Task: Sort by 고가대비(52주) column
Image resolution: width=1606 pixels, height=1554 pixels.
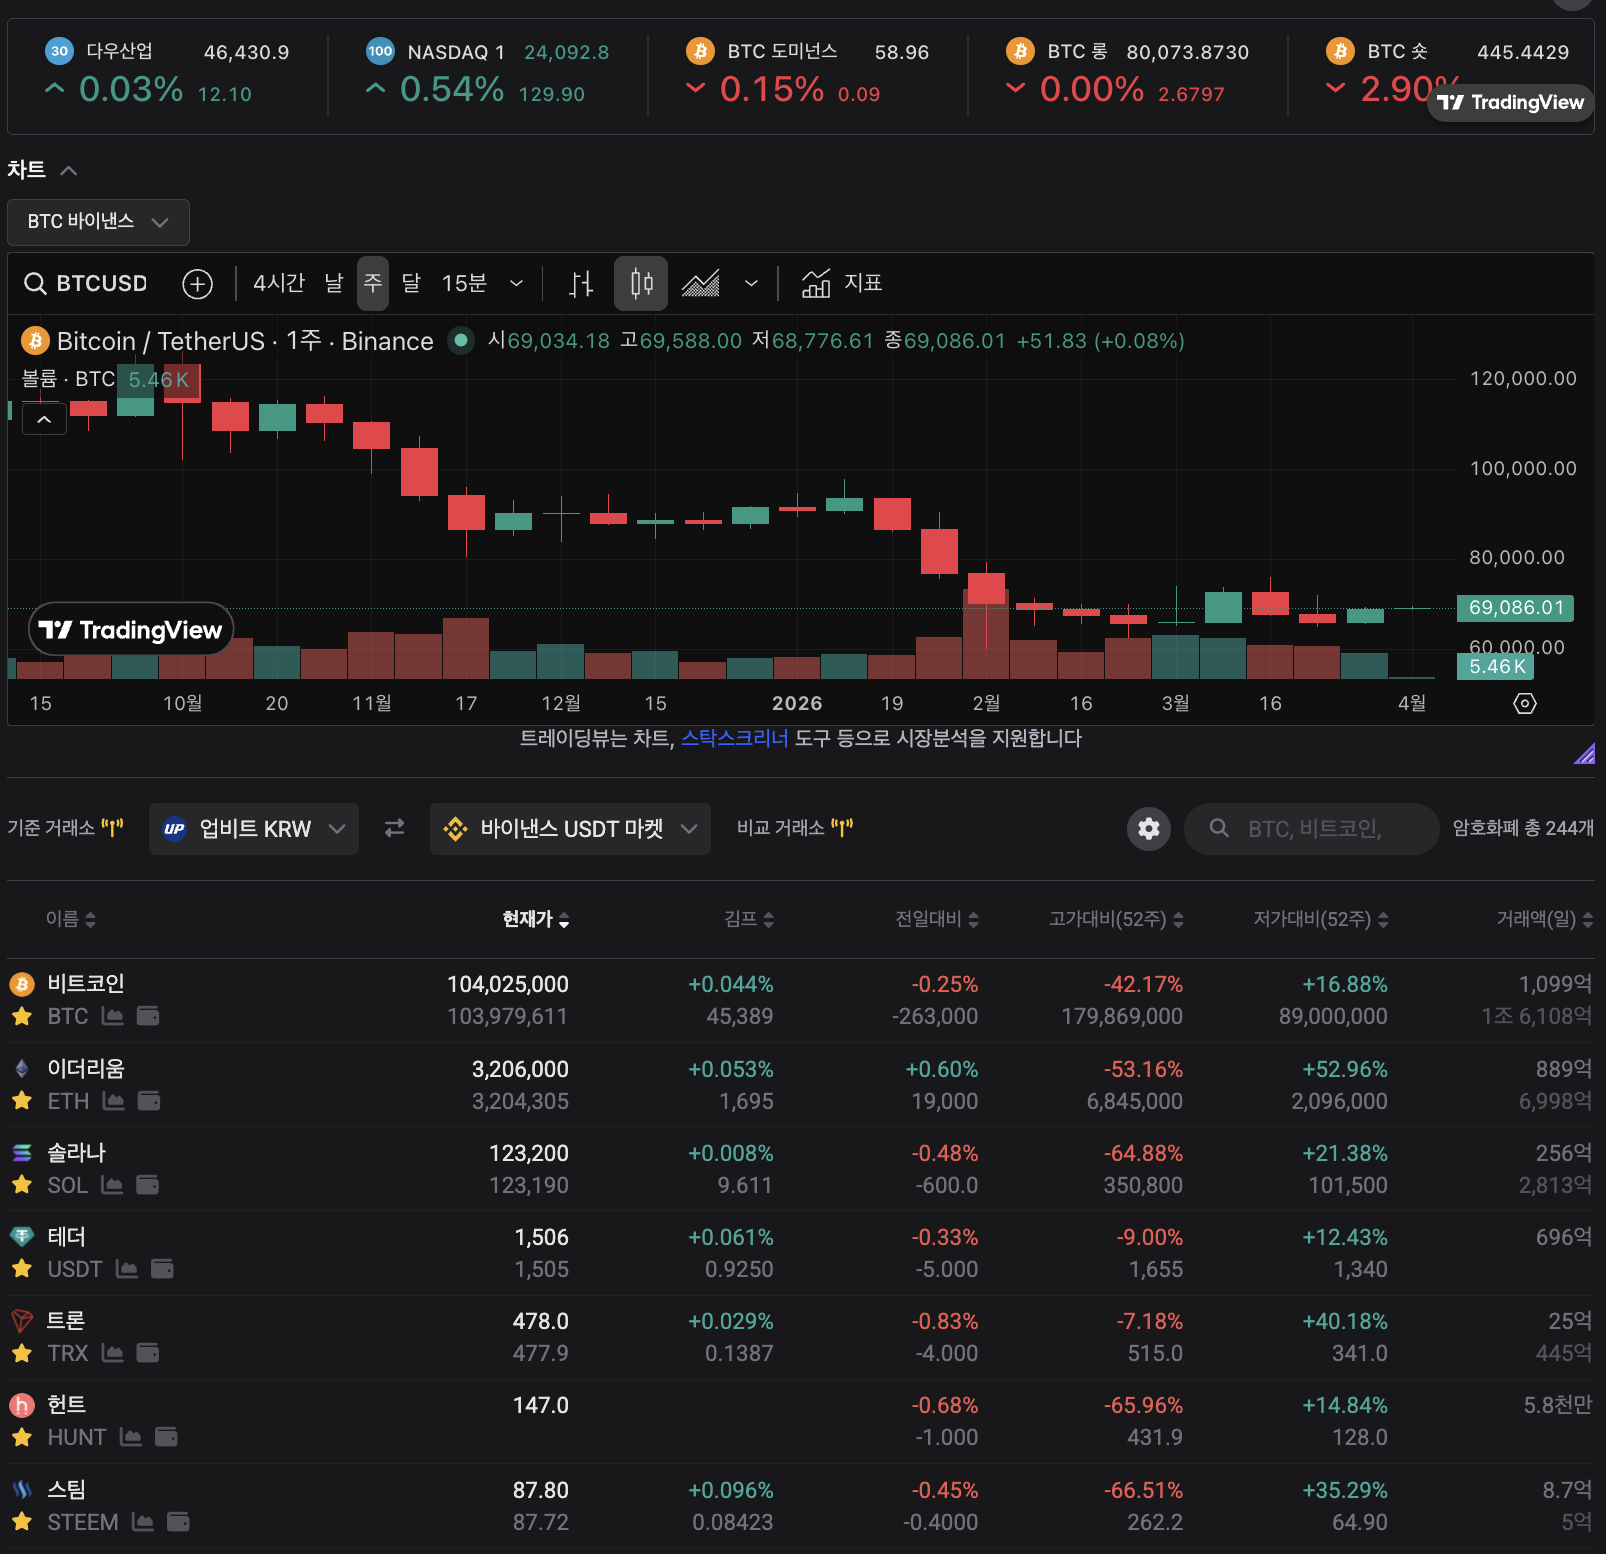Action: [1116, 919]
